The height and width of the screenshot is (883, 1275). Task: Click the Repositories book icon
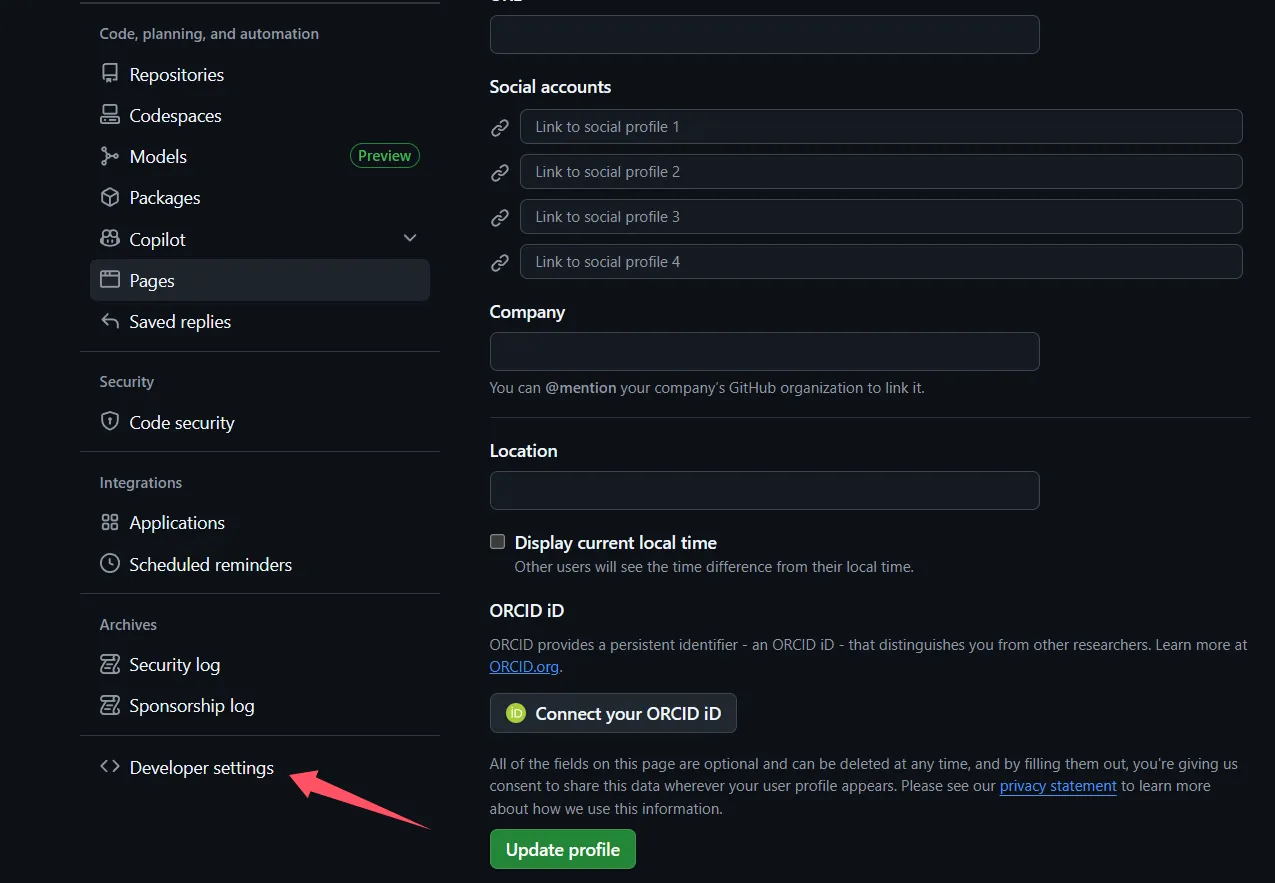(x=110, y=74)
